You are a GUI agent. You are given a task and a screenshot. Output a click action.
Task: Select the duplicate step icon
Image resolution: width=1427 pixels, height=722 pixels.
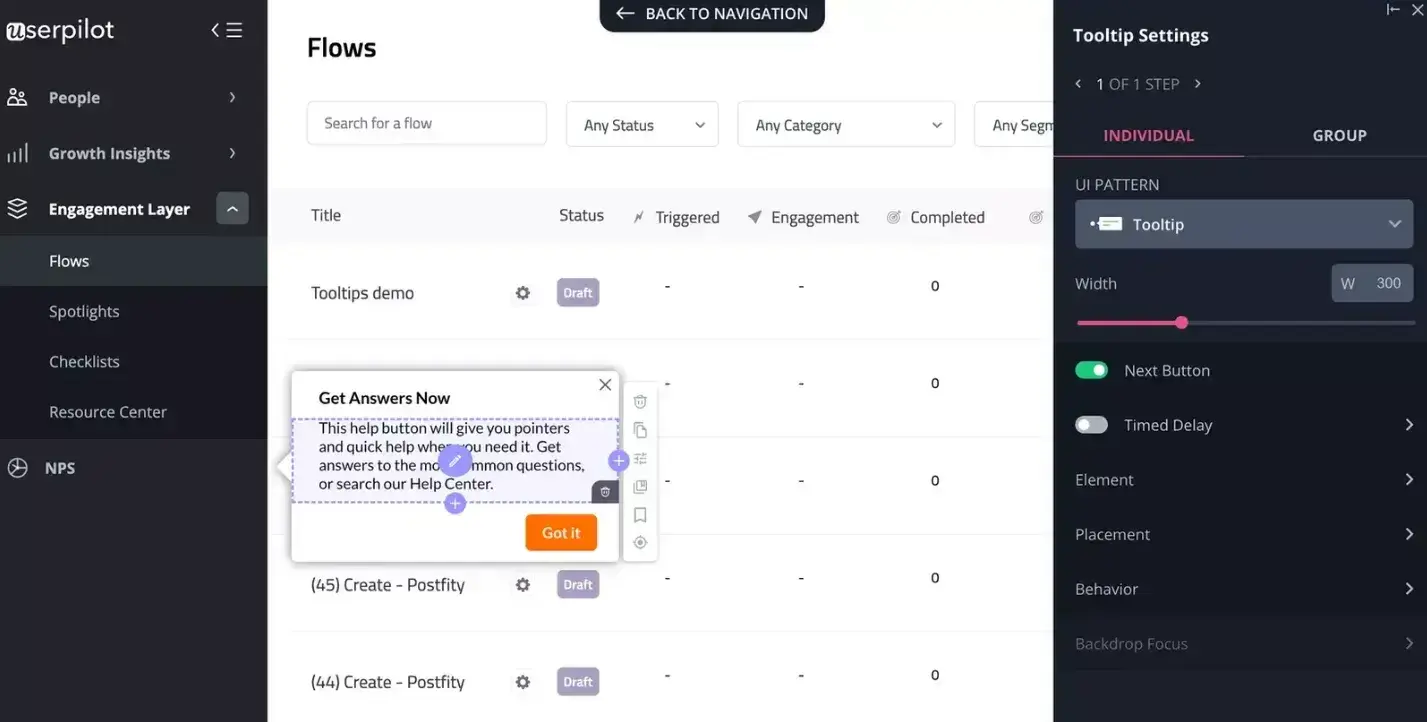(640, 429)
